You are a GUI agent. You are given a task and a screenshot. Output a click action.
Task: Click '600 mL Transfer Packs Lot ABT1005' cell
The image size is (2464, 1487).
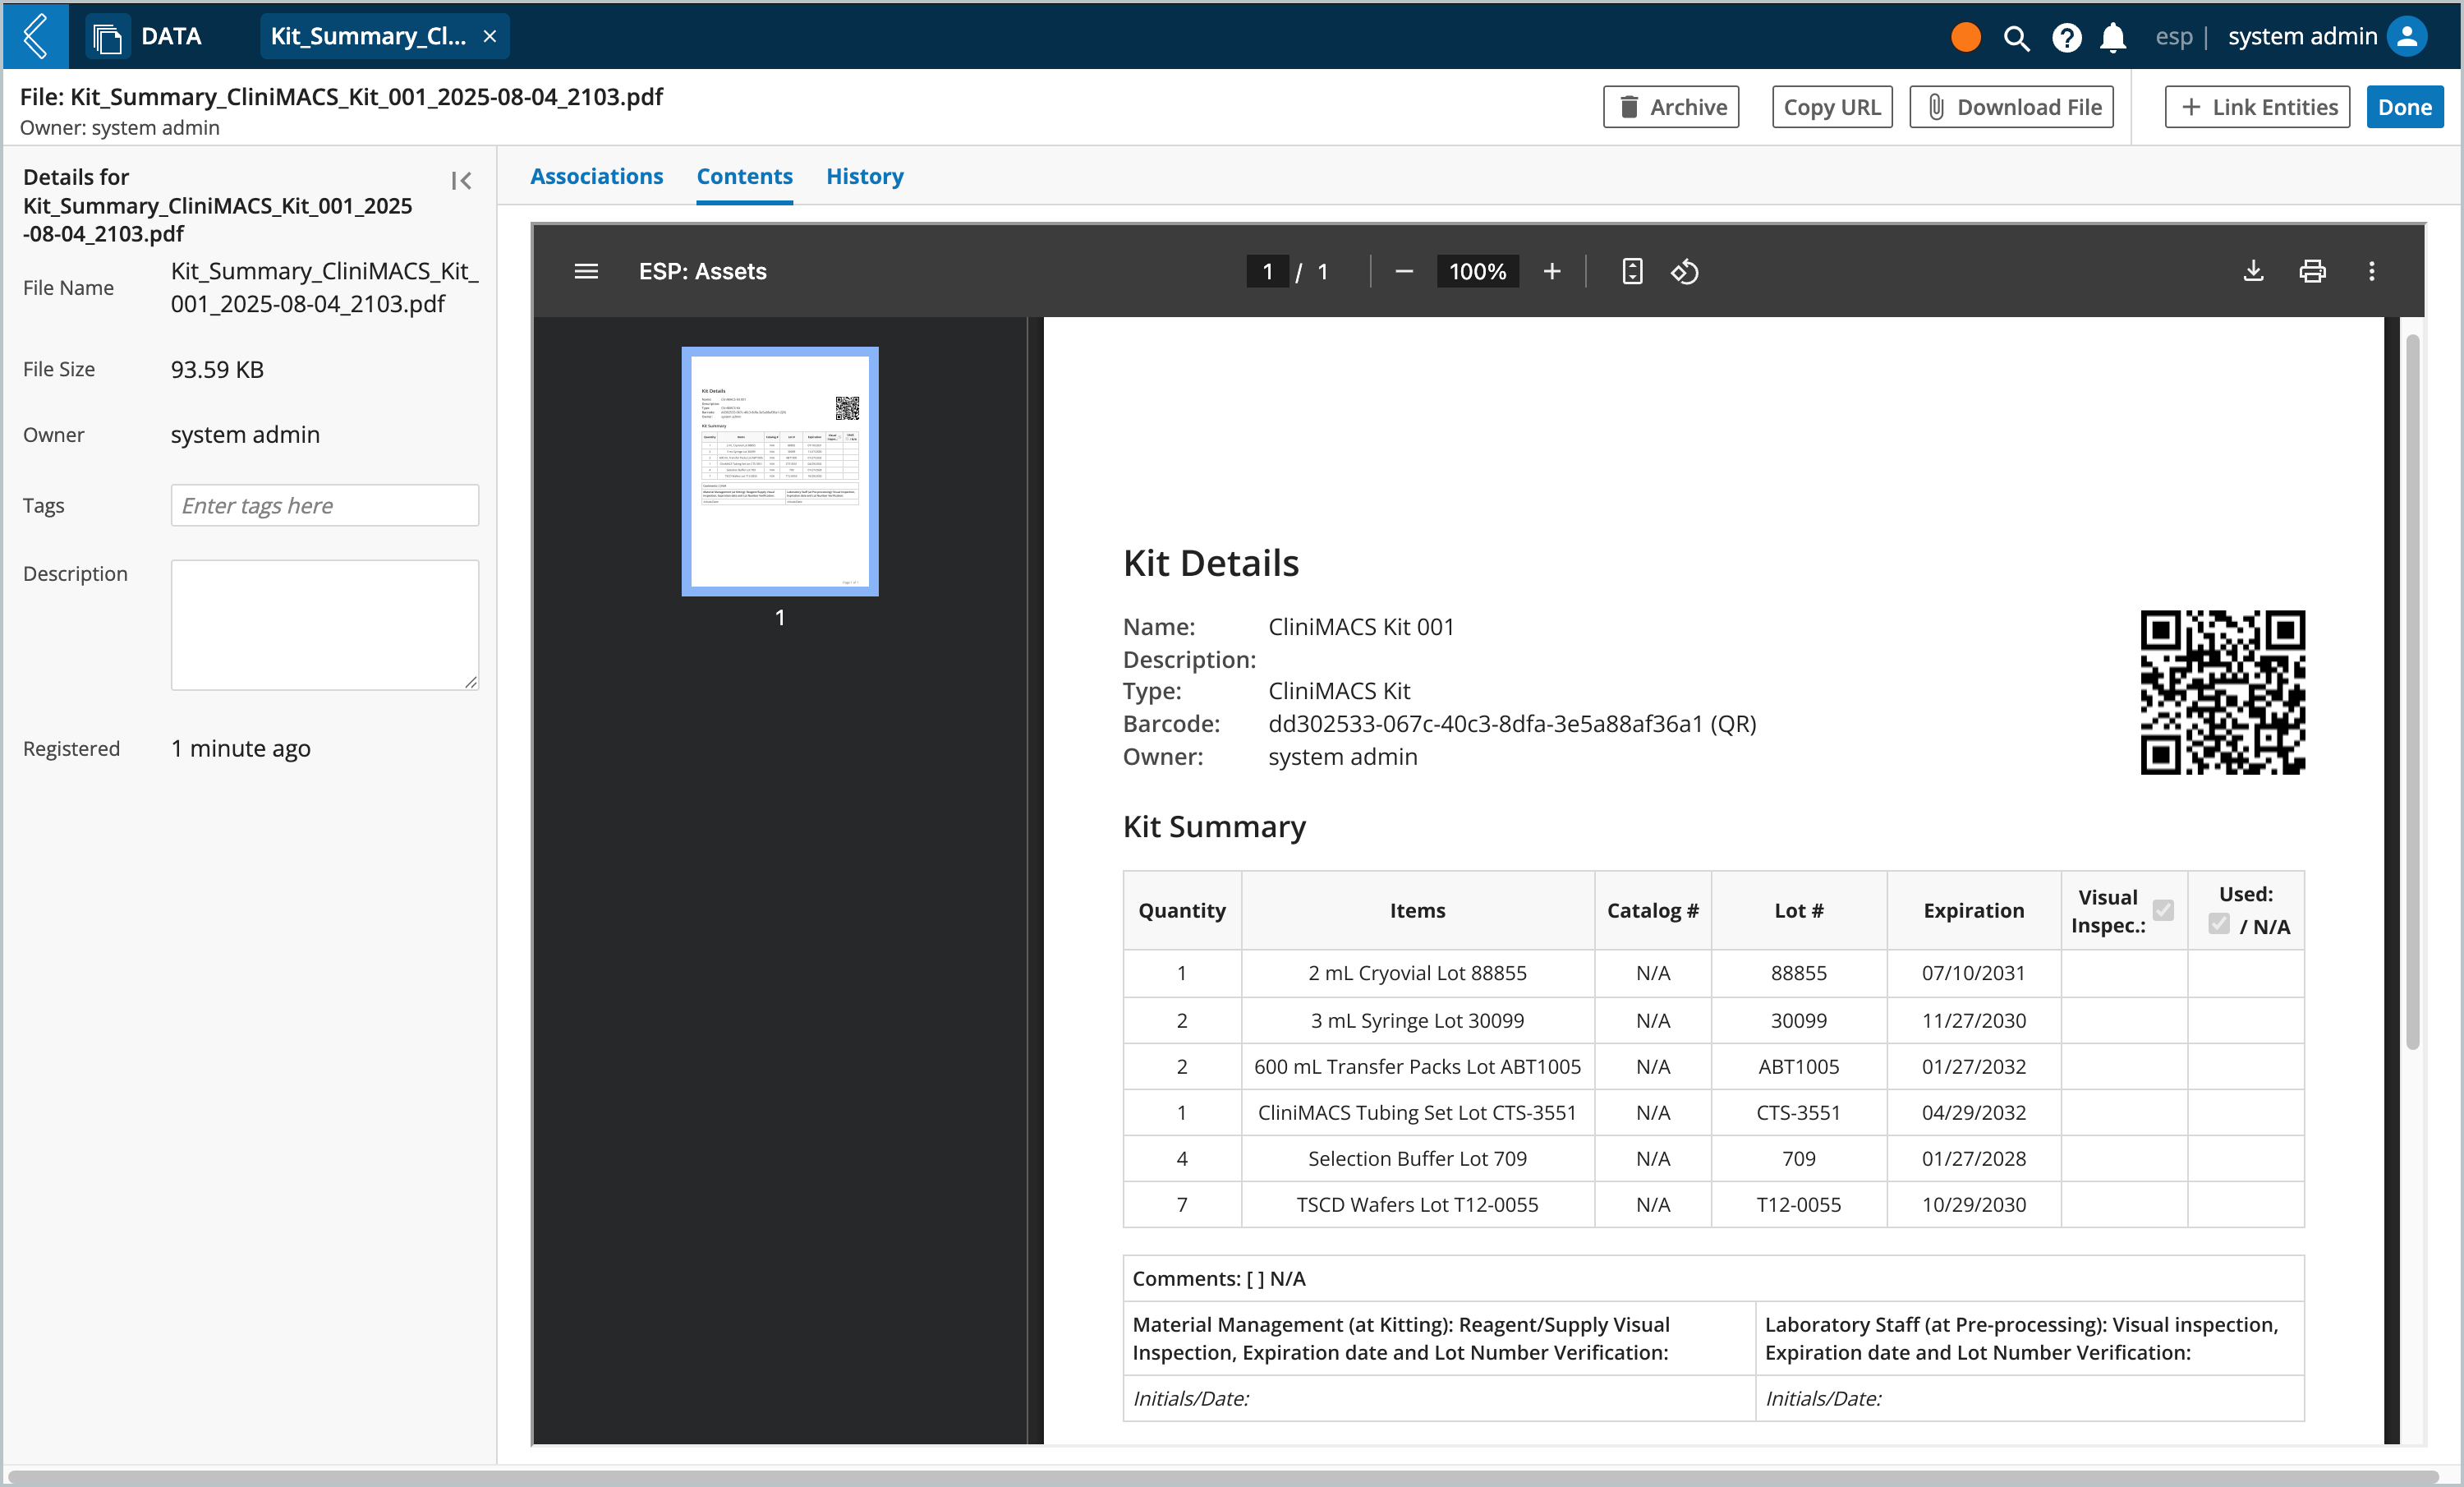(x=1417, y=1066)
